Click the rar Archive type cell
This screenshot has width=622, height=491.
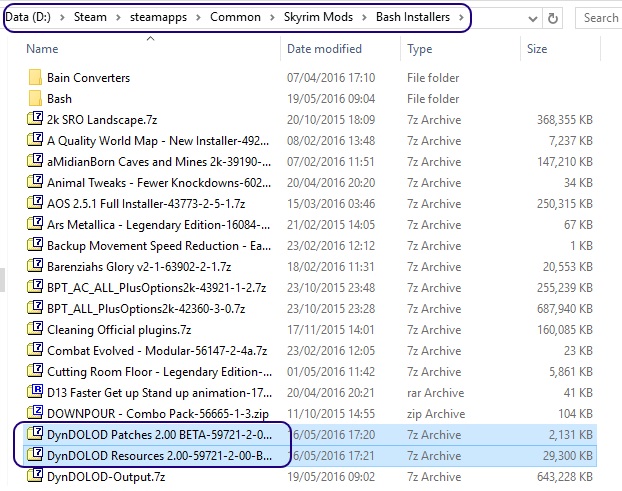click(x=435, y=393)
